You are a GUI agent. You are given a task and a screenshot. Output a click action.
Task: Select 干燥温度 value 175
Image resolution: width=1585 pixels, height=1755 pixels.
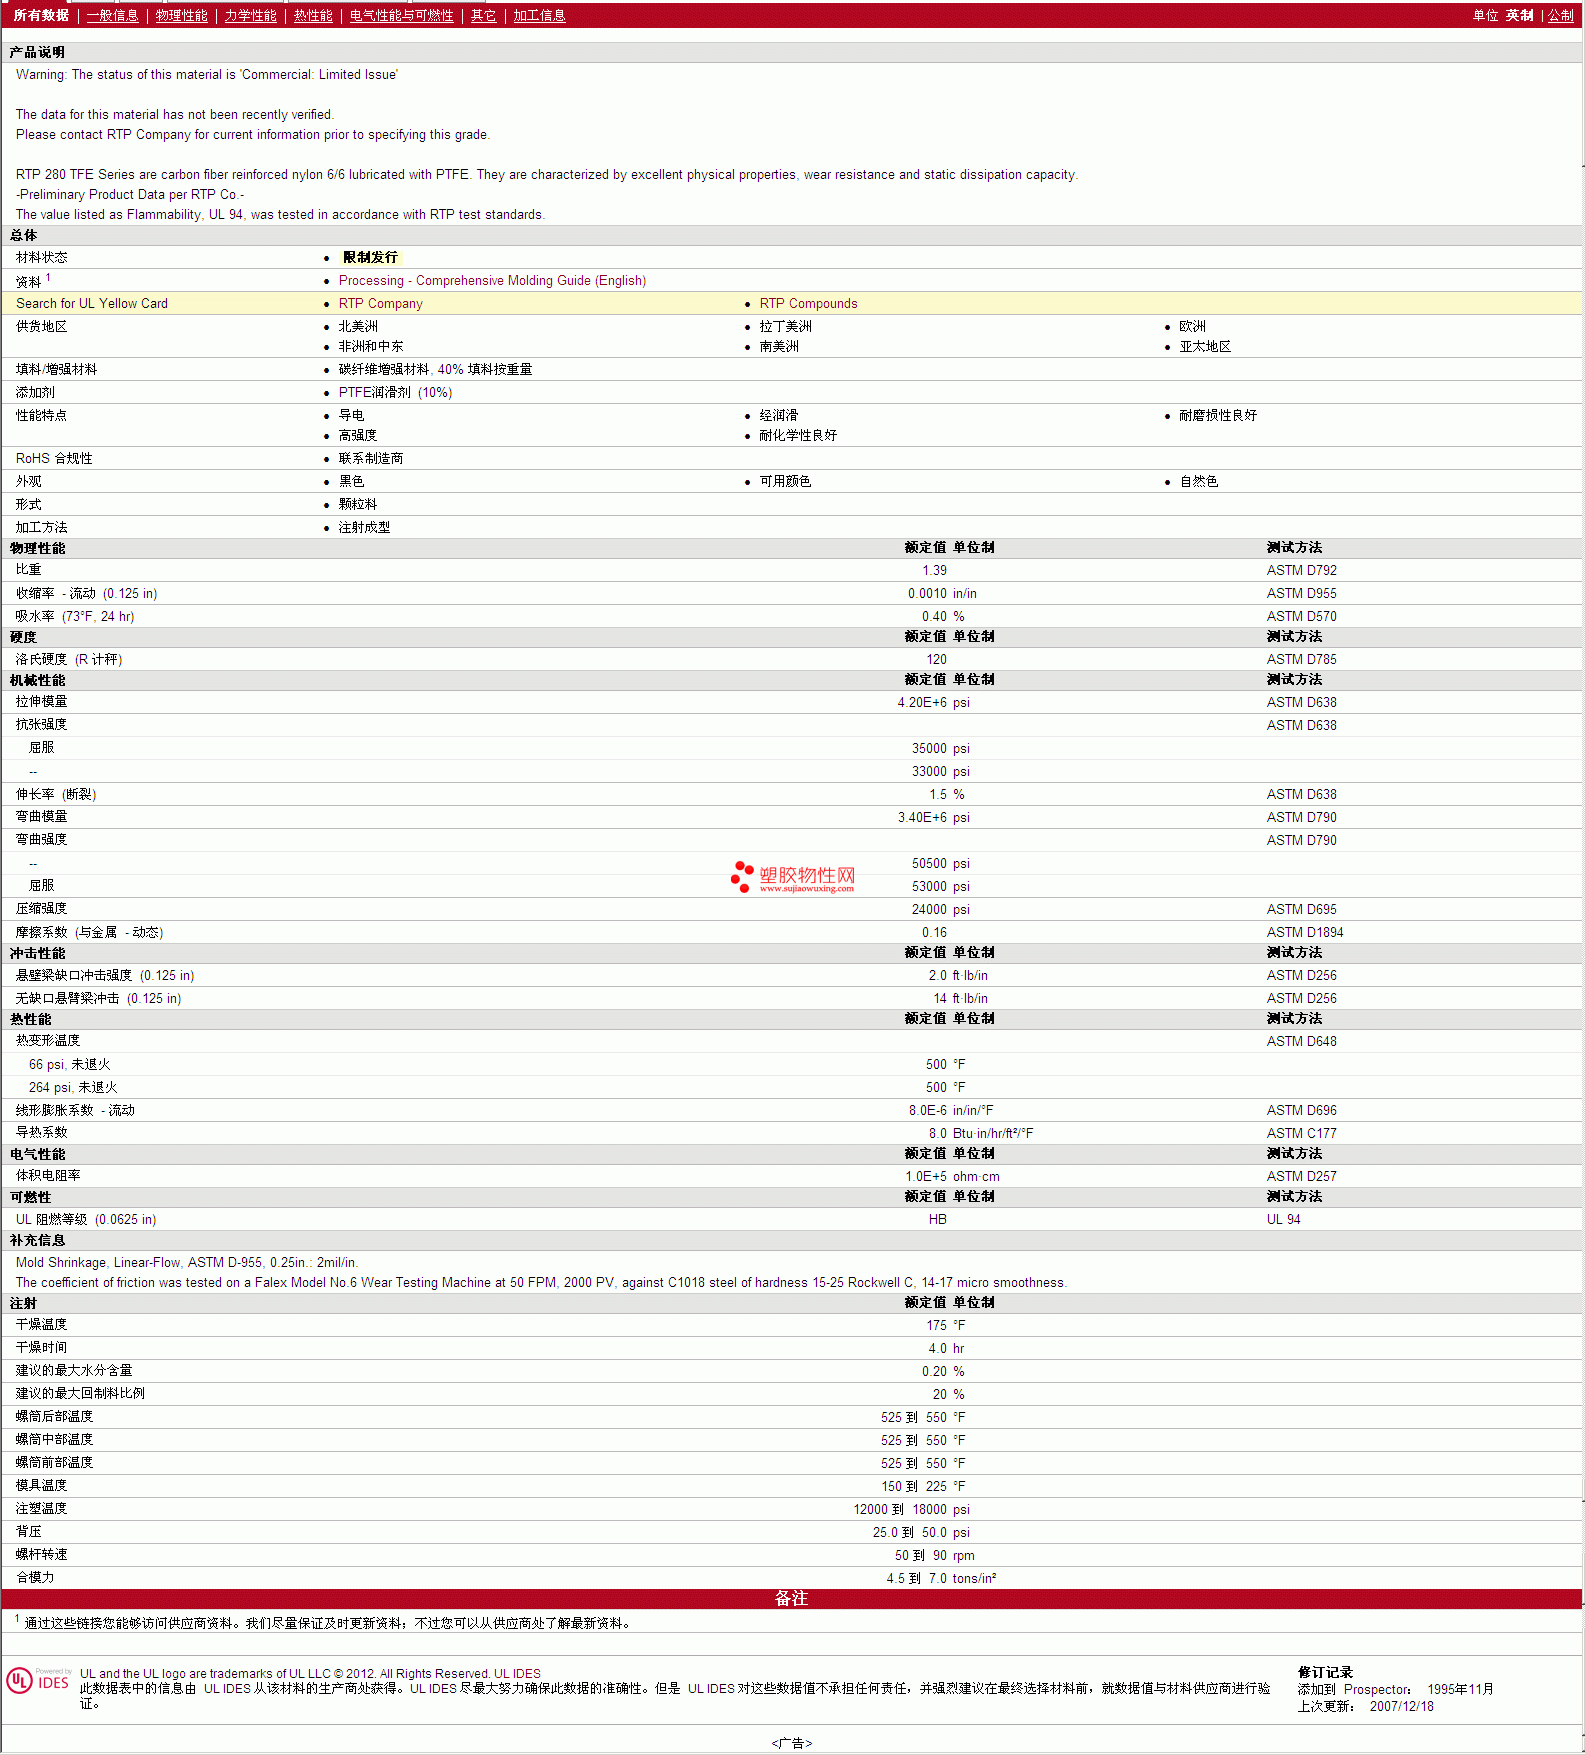pyautogui.click(x=936, y=1325)
